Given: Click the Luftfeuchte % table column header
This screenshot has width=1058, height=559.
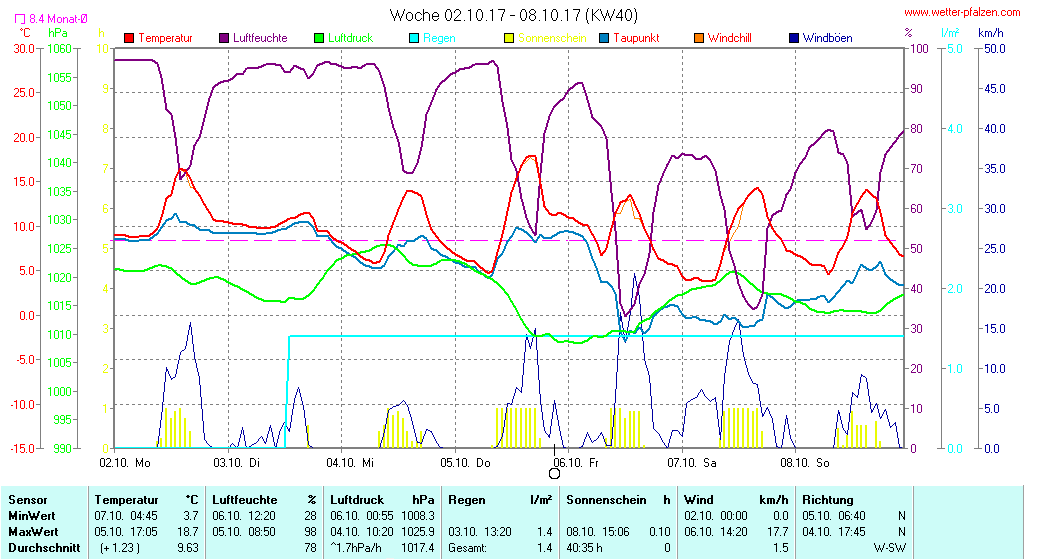Looking at the screenshot, I should pos(264,500).
